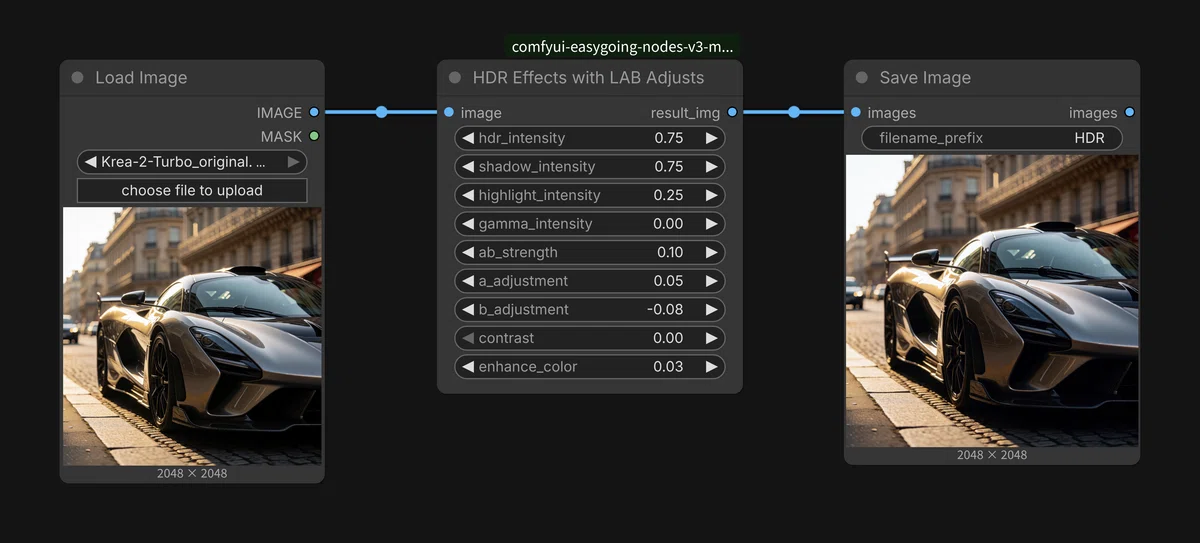Click the MASK output port of Load Image

tap(314, 136)
